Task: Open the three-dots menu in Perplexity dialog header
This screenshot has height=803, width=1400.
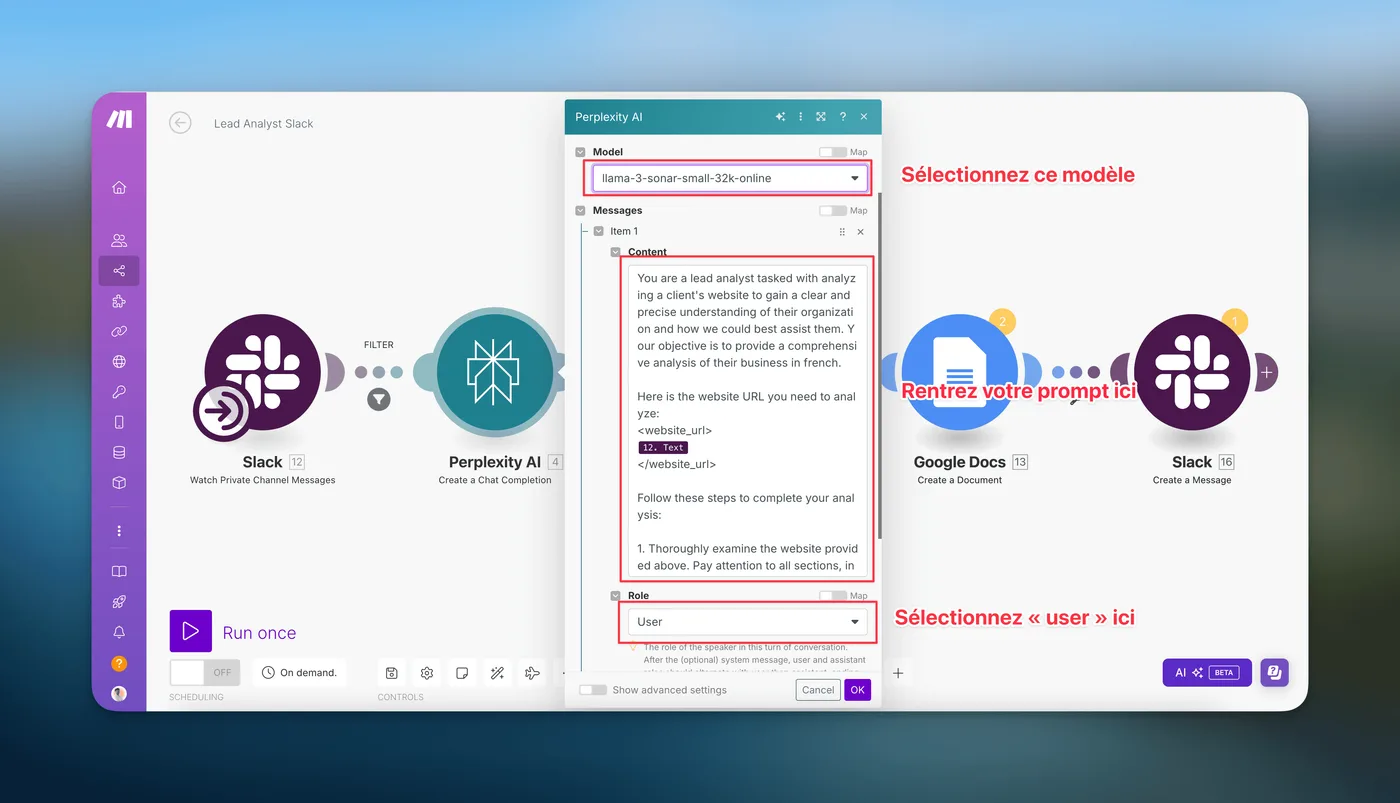Action: click(x=800, y=117)
